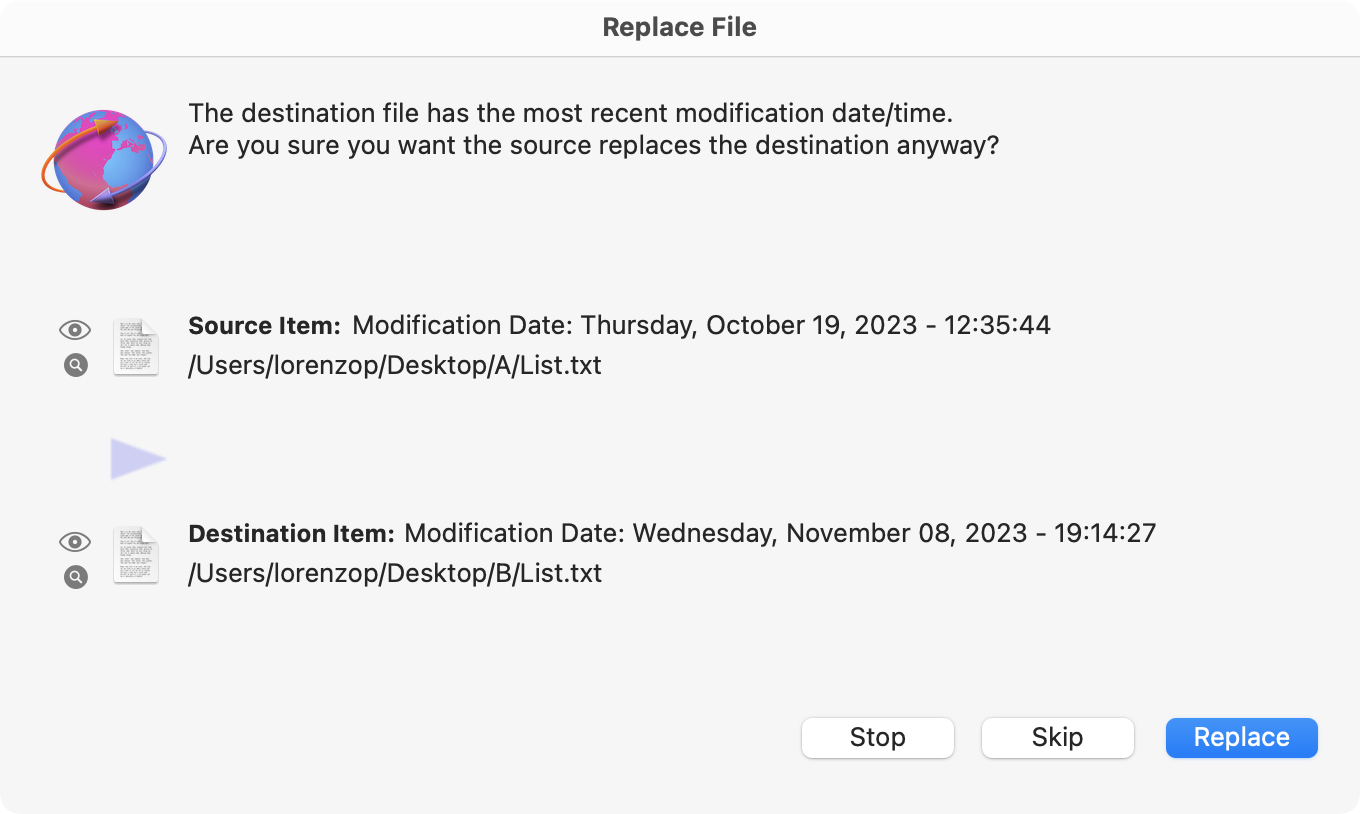Confirm with the Replace button
The width and height of the screenshot is (1360, 814).
pos(1242,738)
